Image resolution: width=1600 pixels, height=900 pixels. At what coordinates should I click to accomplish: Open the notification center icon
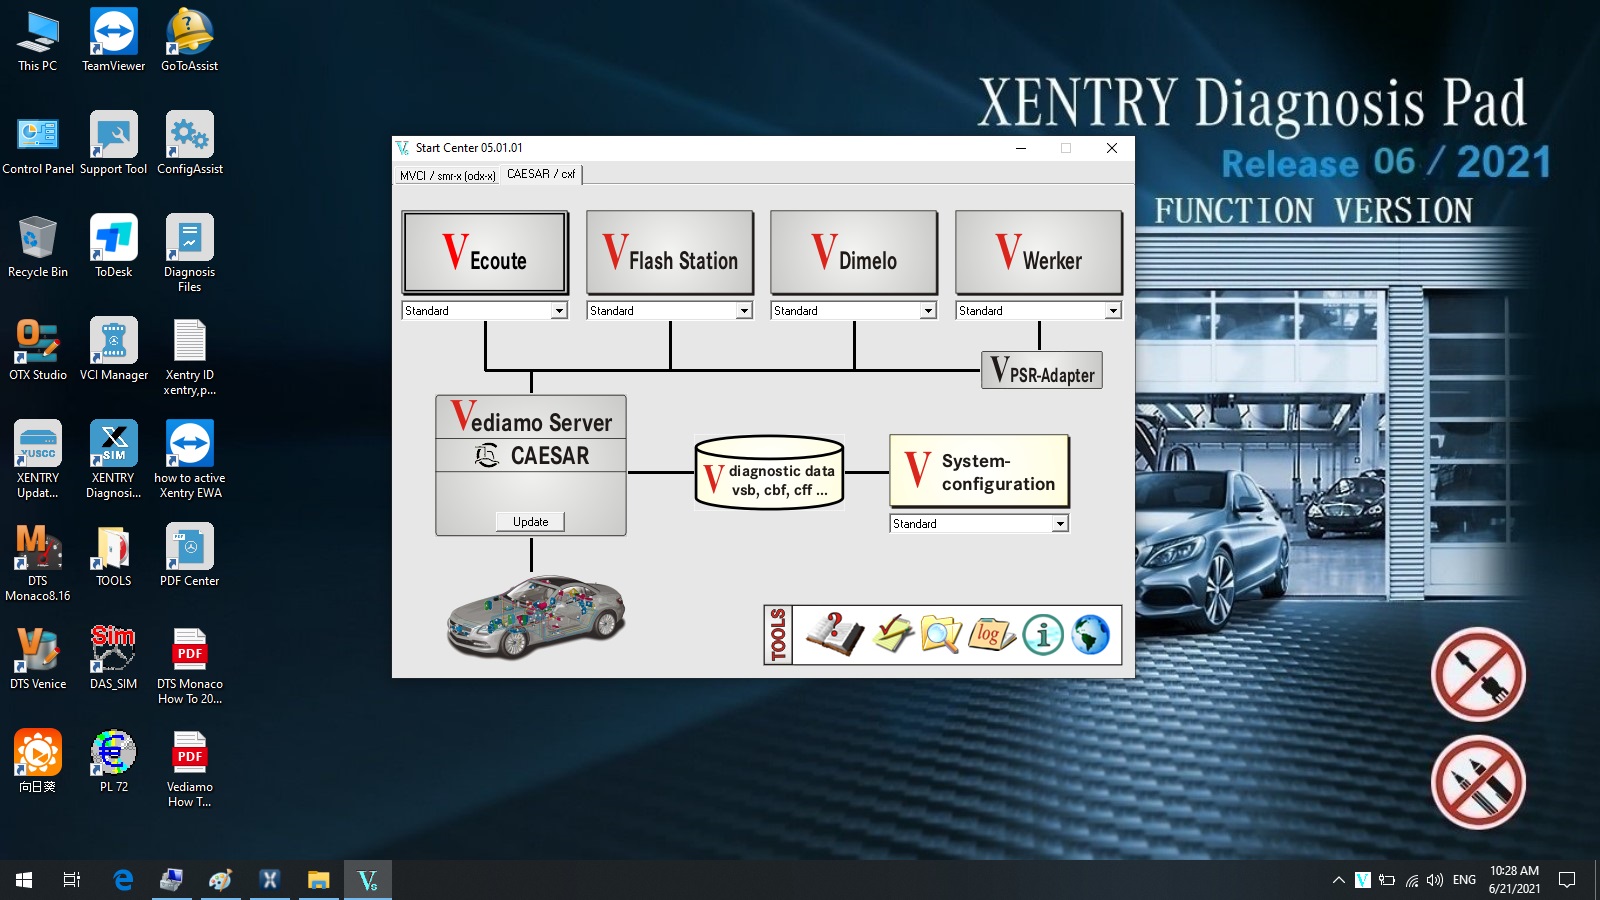(1567, 880)
